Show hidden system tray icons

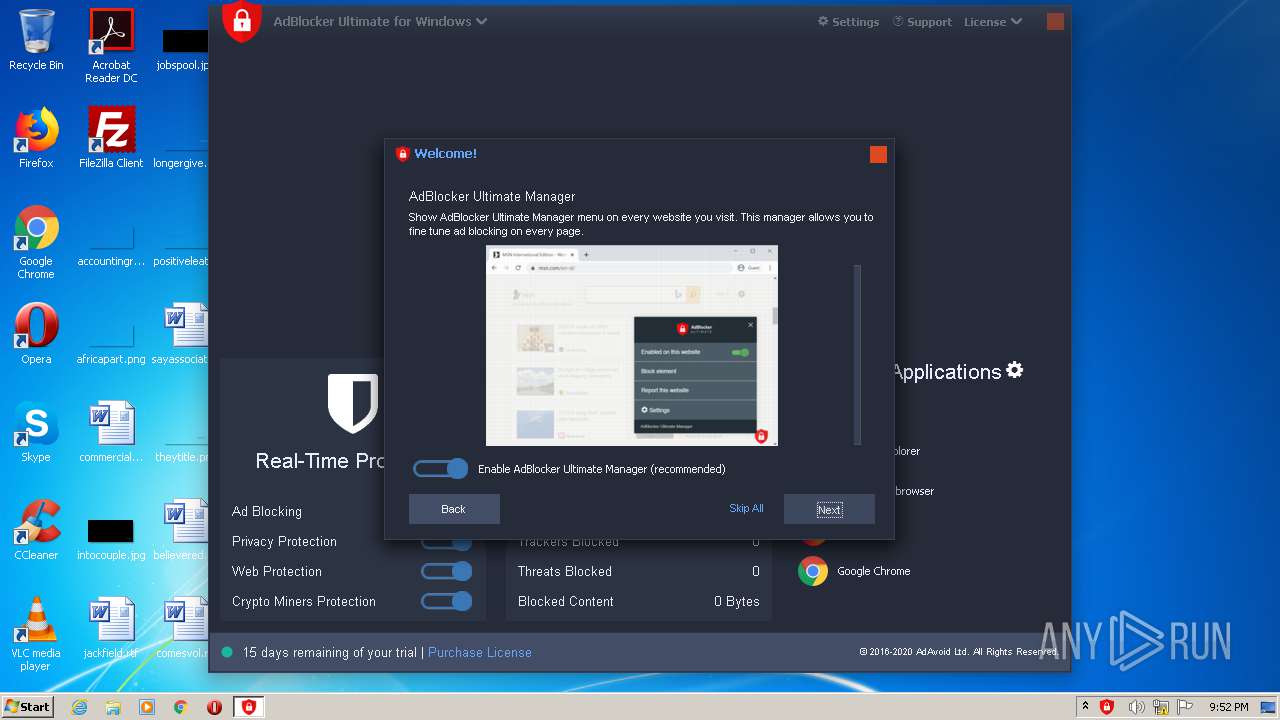1085,707
